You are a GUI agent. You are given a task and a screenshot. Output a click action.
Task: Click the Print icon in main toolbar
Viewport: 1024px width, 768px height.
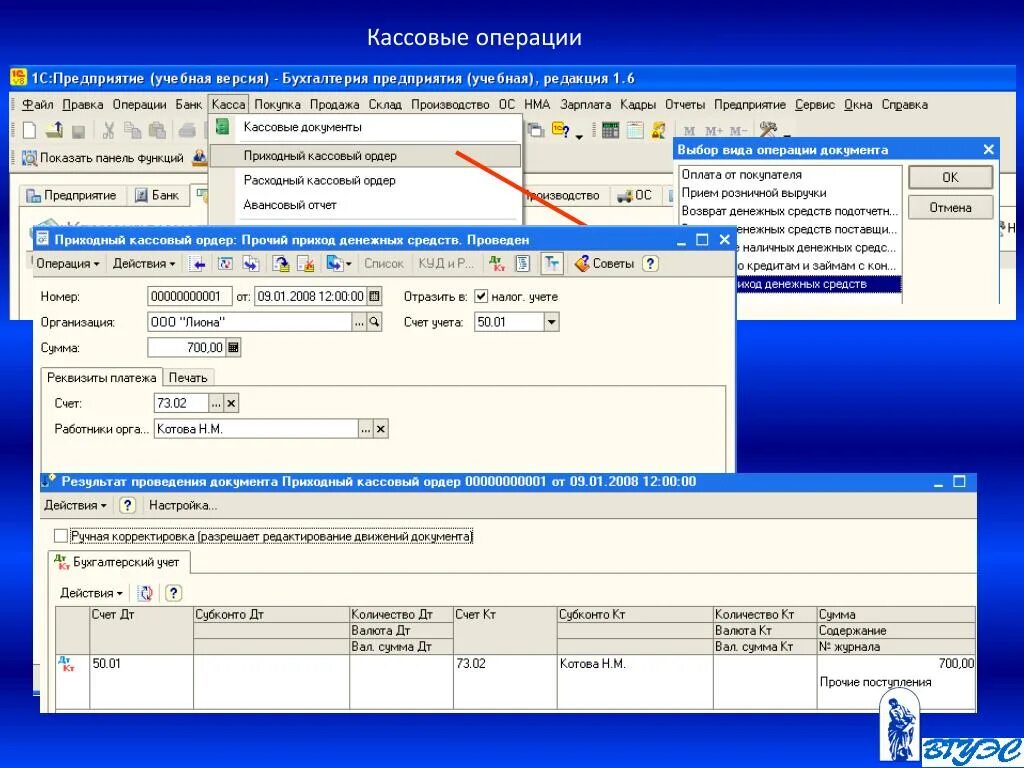click(x=187, y=130)
